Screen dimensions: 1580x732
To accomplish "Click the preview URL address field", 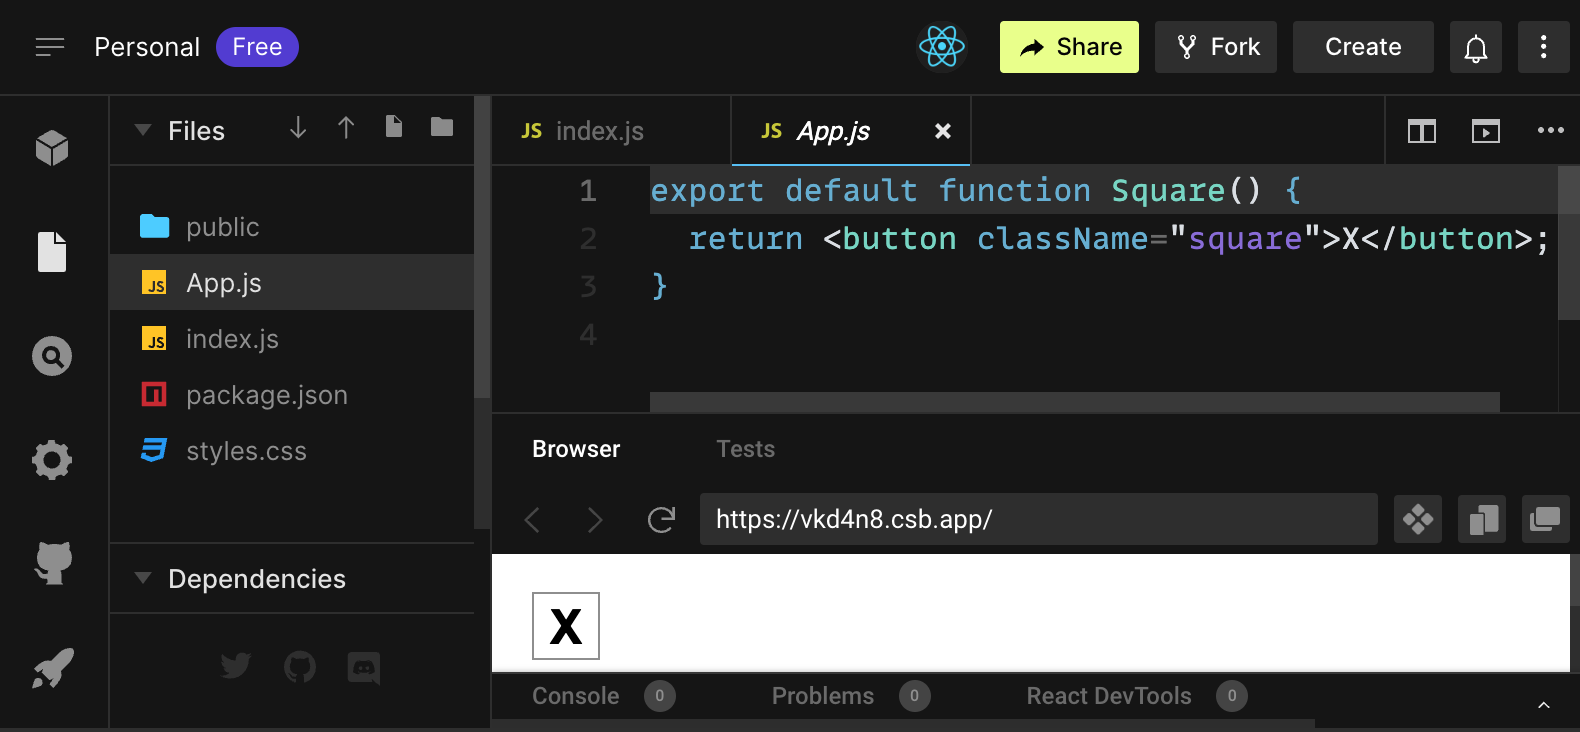I will (x=1038, y=519).
